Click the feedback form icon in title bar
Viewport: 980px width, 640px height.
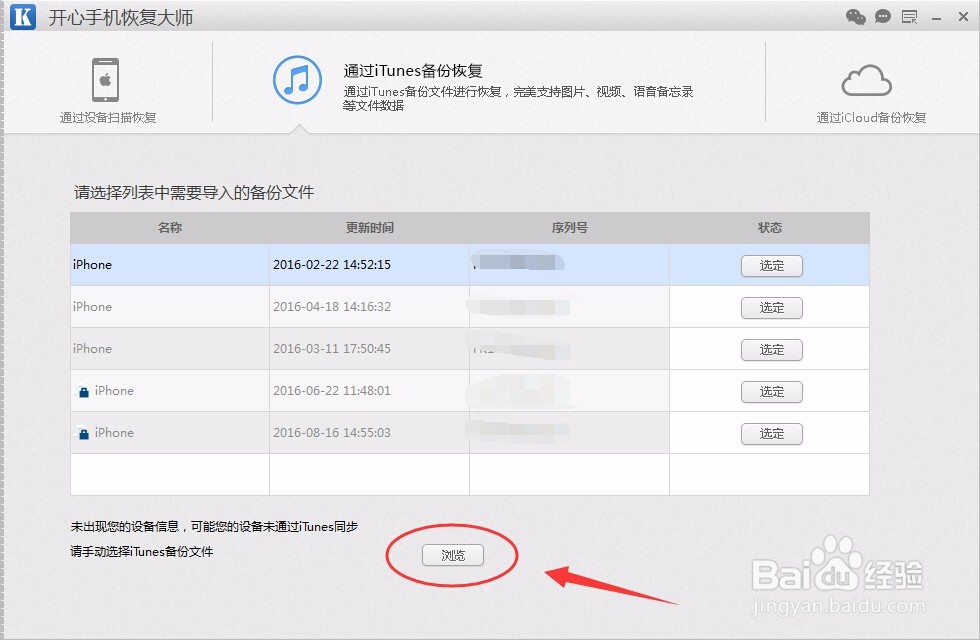click(x=910, y=16)
